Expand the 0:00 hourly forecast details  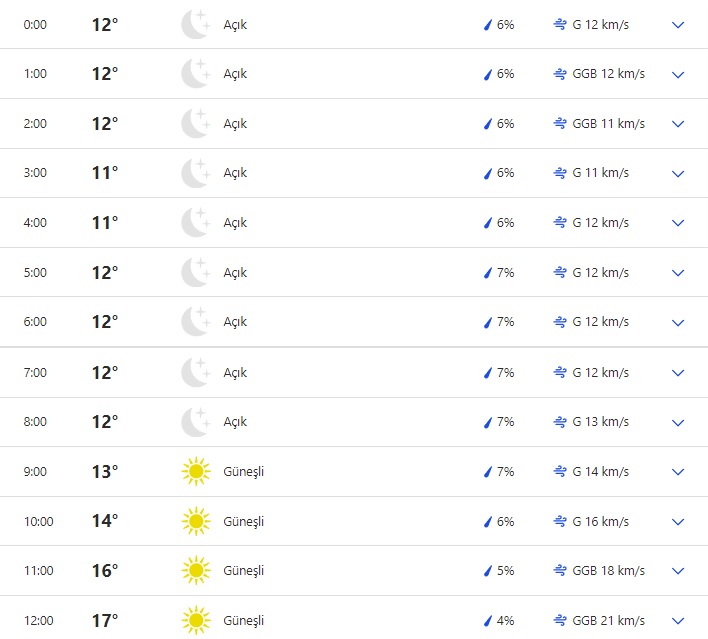tap(678, 25)
